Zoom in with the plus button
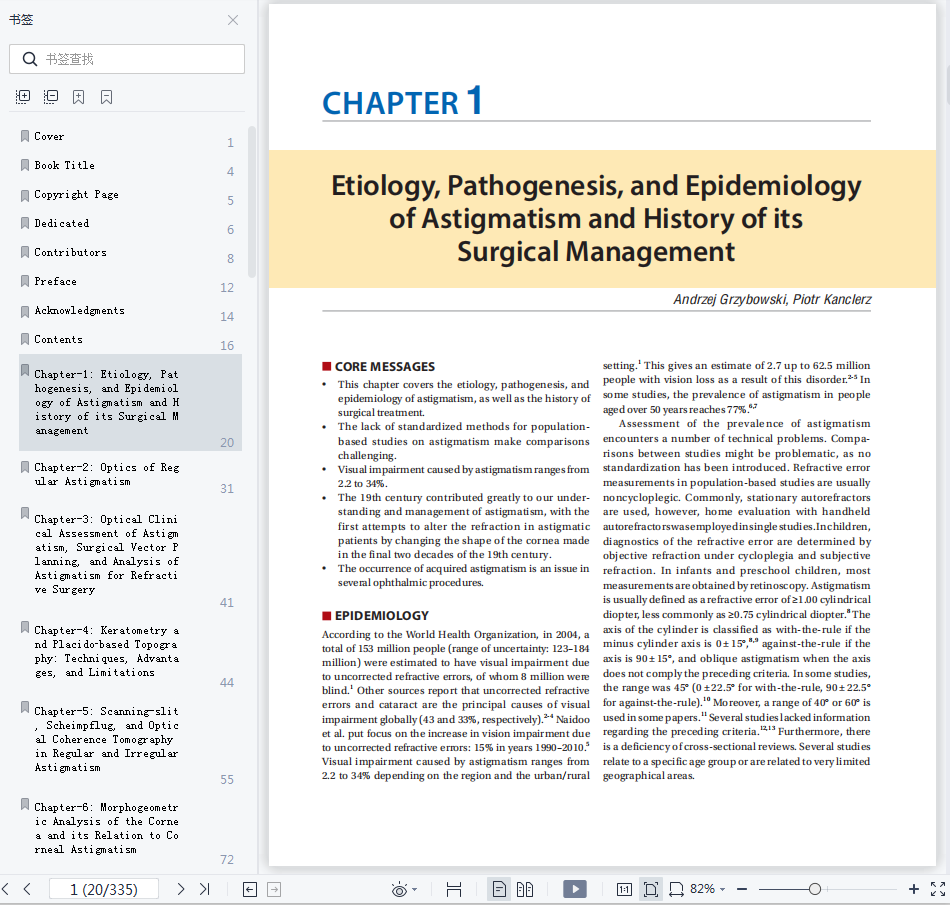 (914, 889)
